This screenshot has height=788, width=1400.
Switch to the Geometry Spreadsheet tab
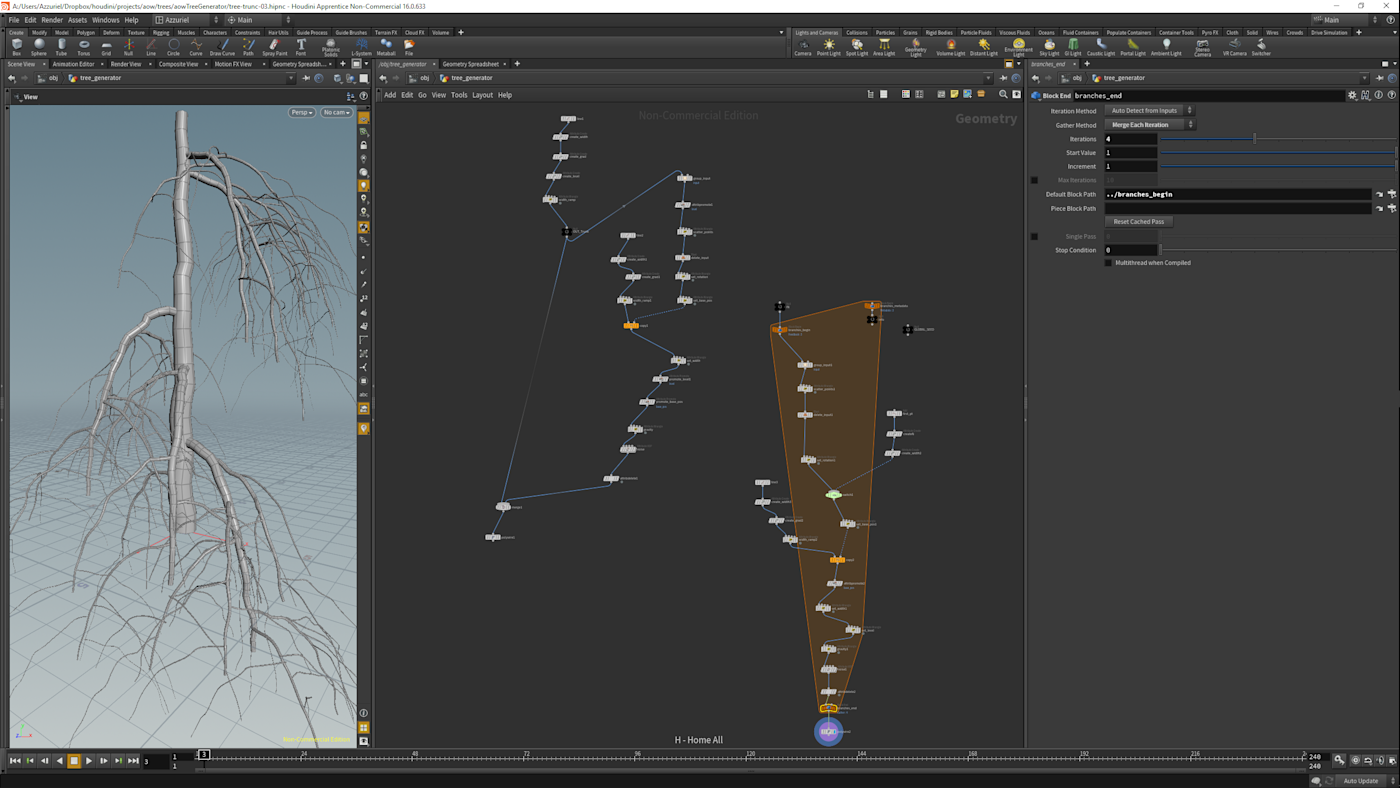tap(470, 64)
